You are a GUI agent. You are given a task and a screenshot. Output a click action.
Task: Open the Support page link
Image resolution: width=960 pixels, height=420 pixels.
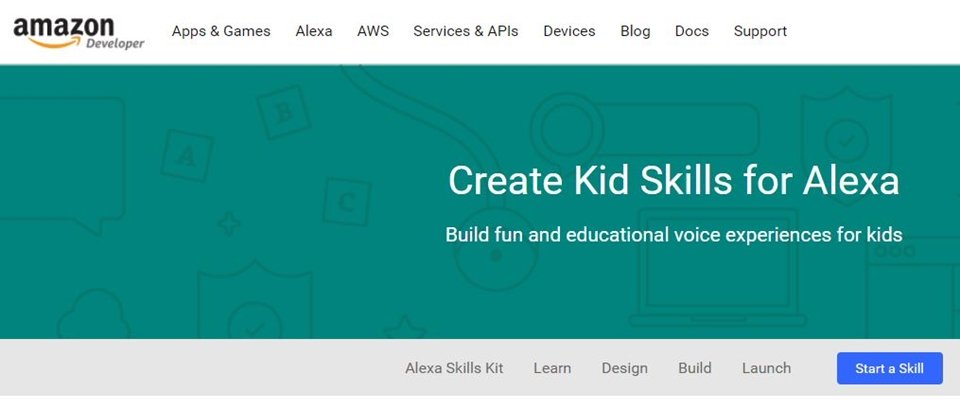[760, 31]
